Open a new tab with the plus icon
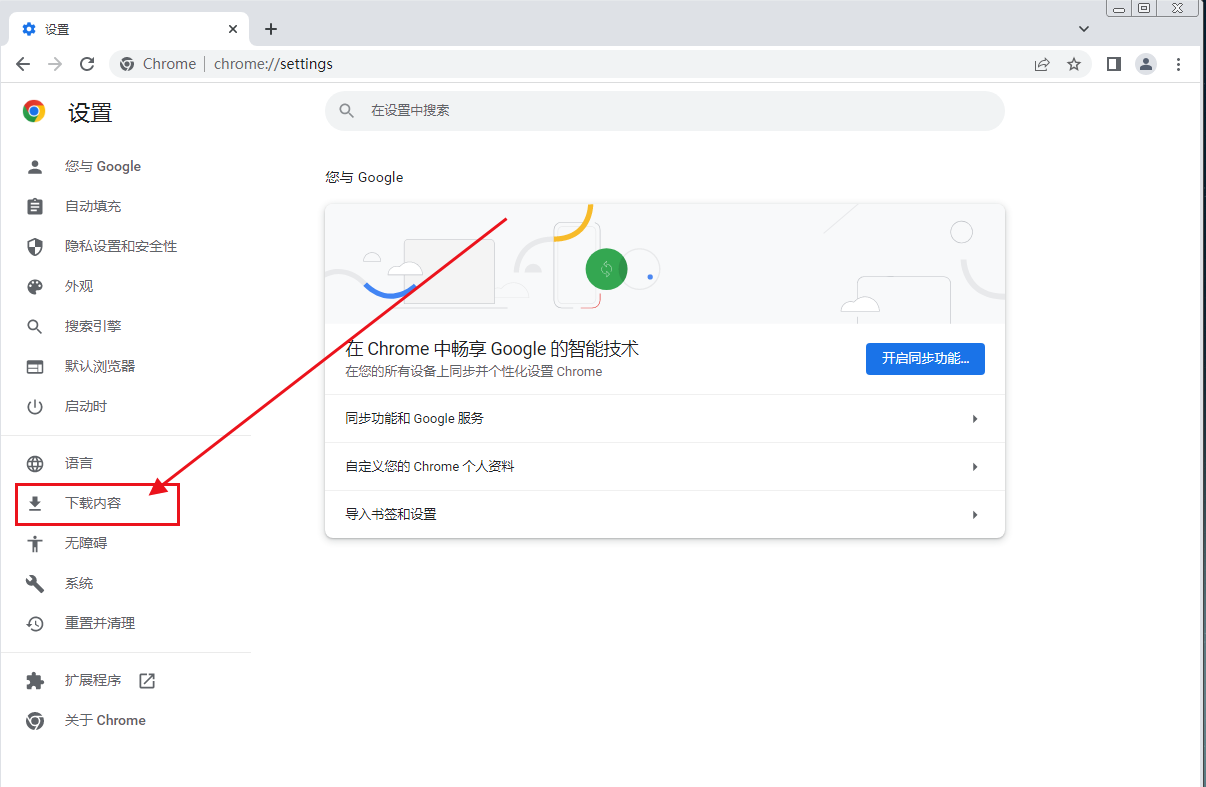This screenshot has height=787, width=1206. pos(271,29)
